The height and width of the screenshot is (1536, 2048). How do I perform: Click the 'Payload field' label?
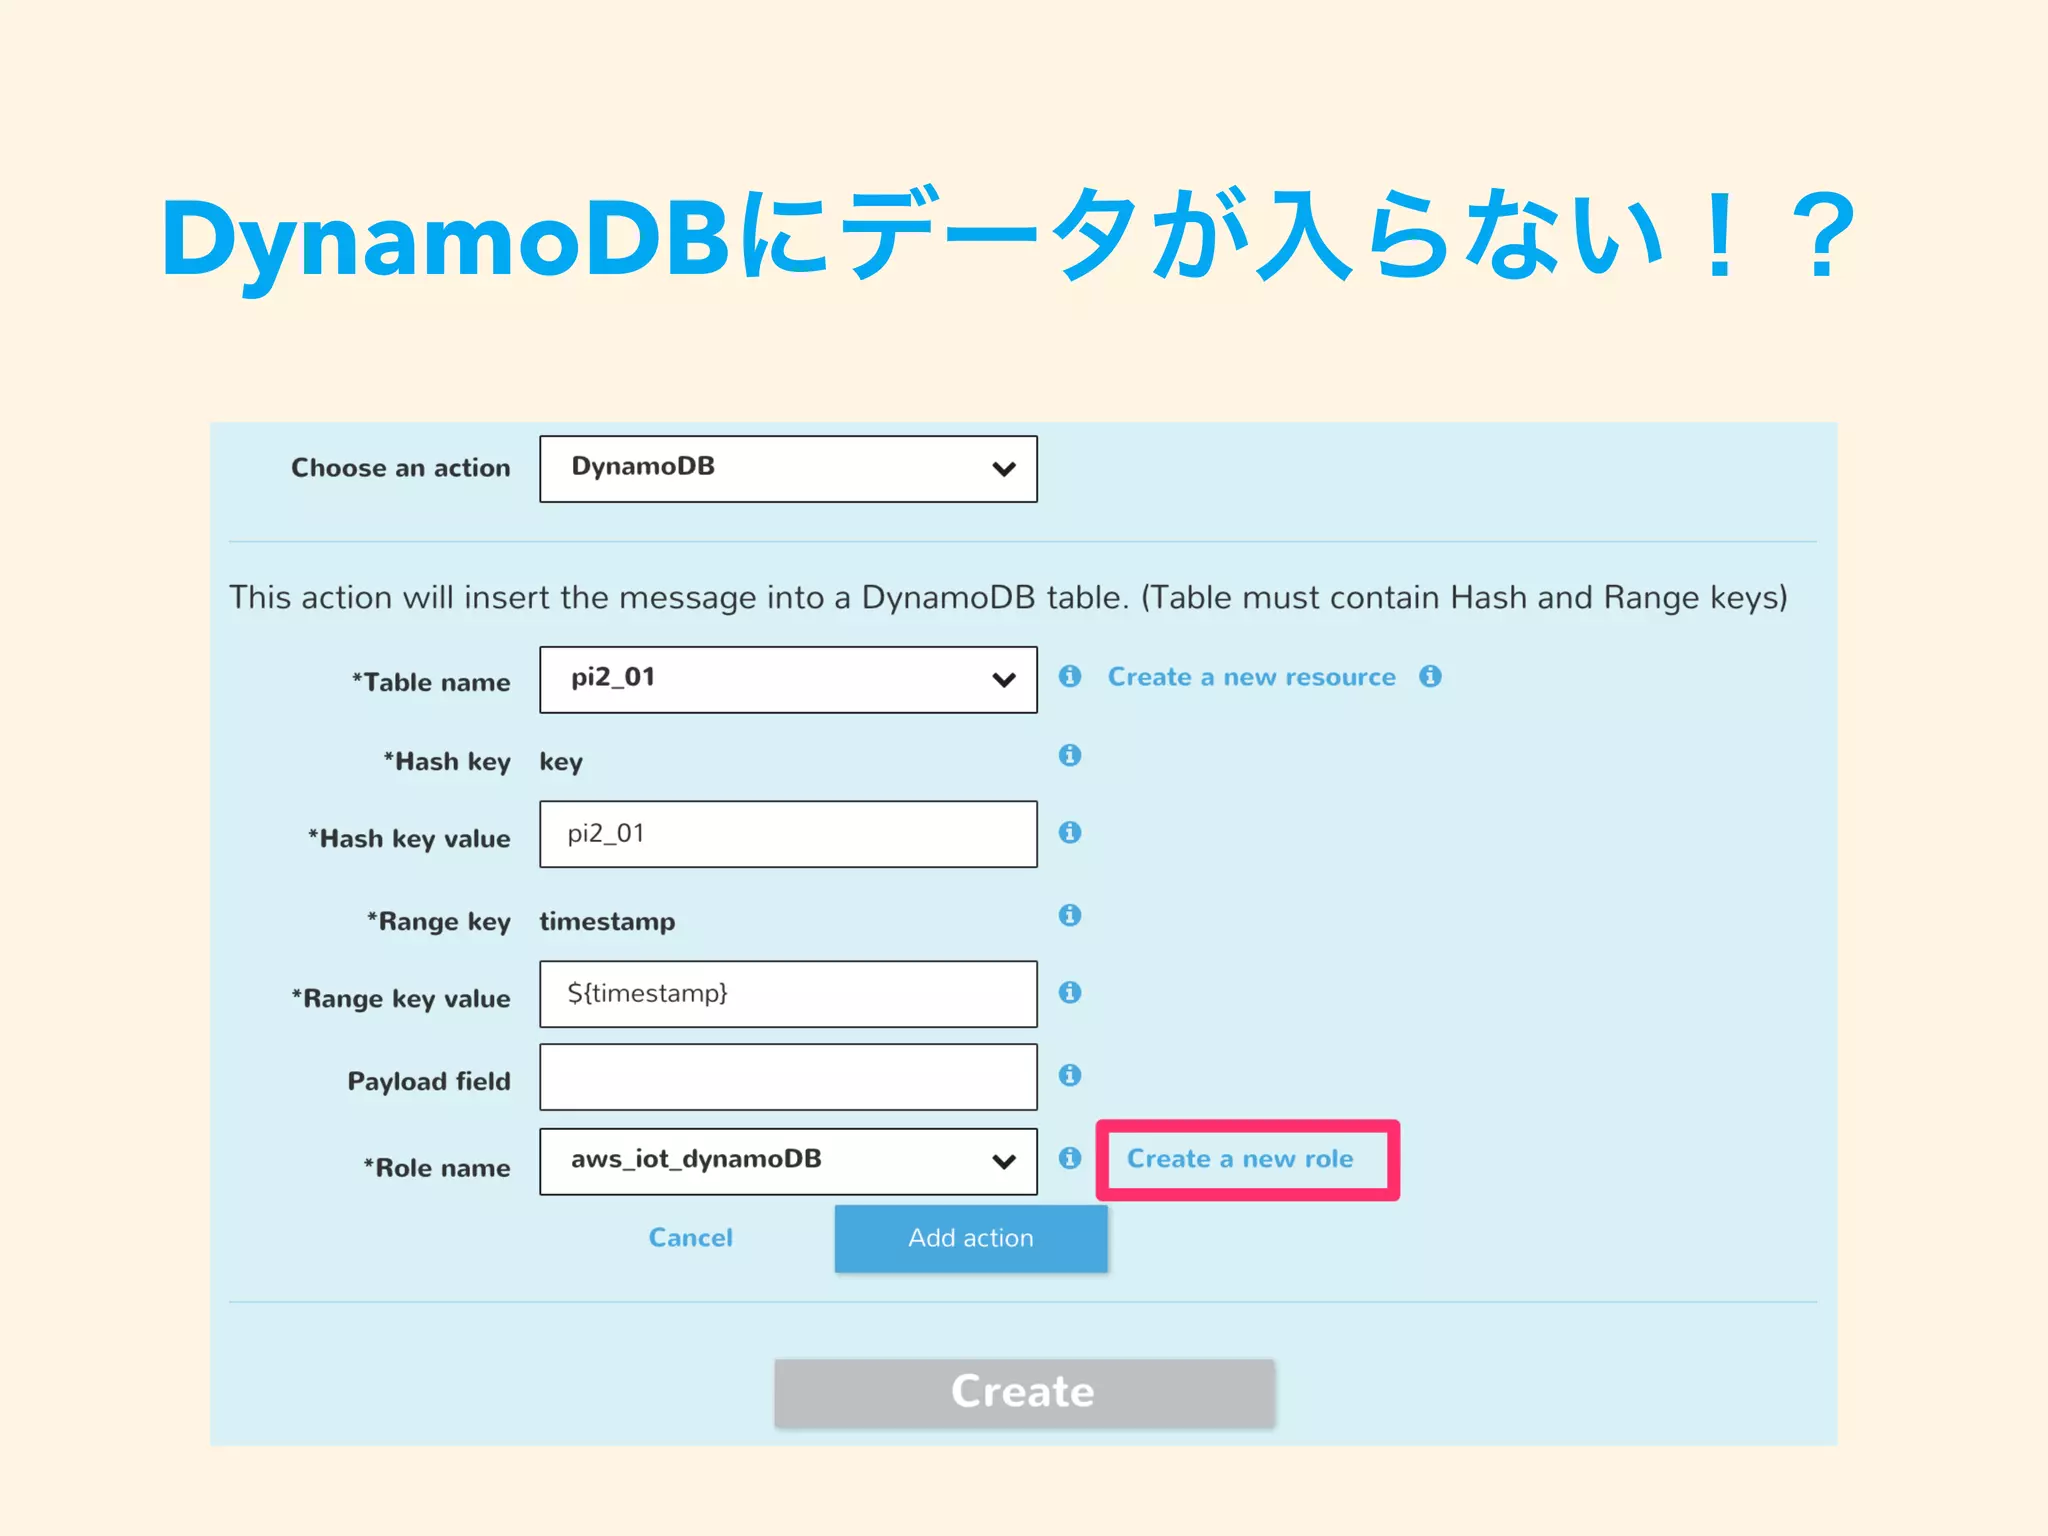429,1081
